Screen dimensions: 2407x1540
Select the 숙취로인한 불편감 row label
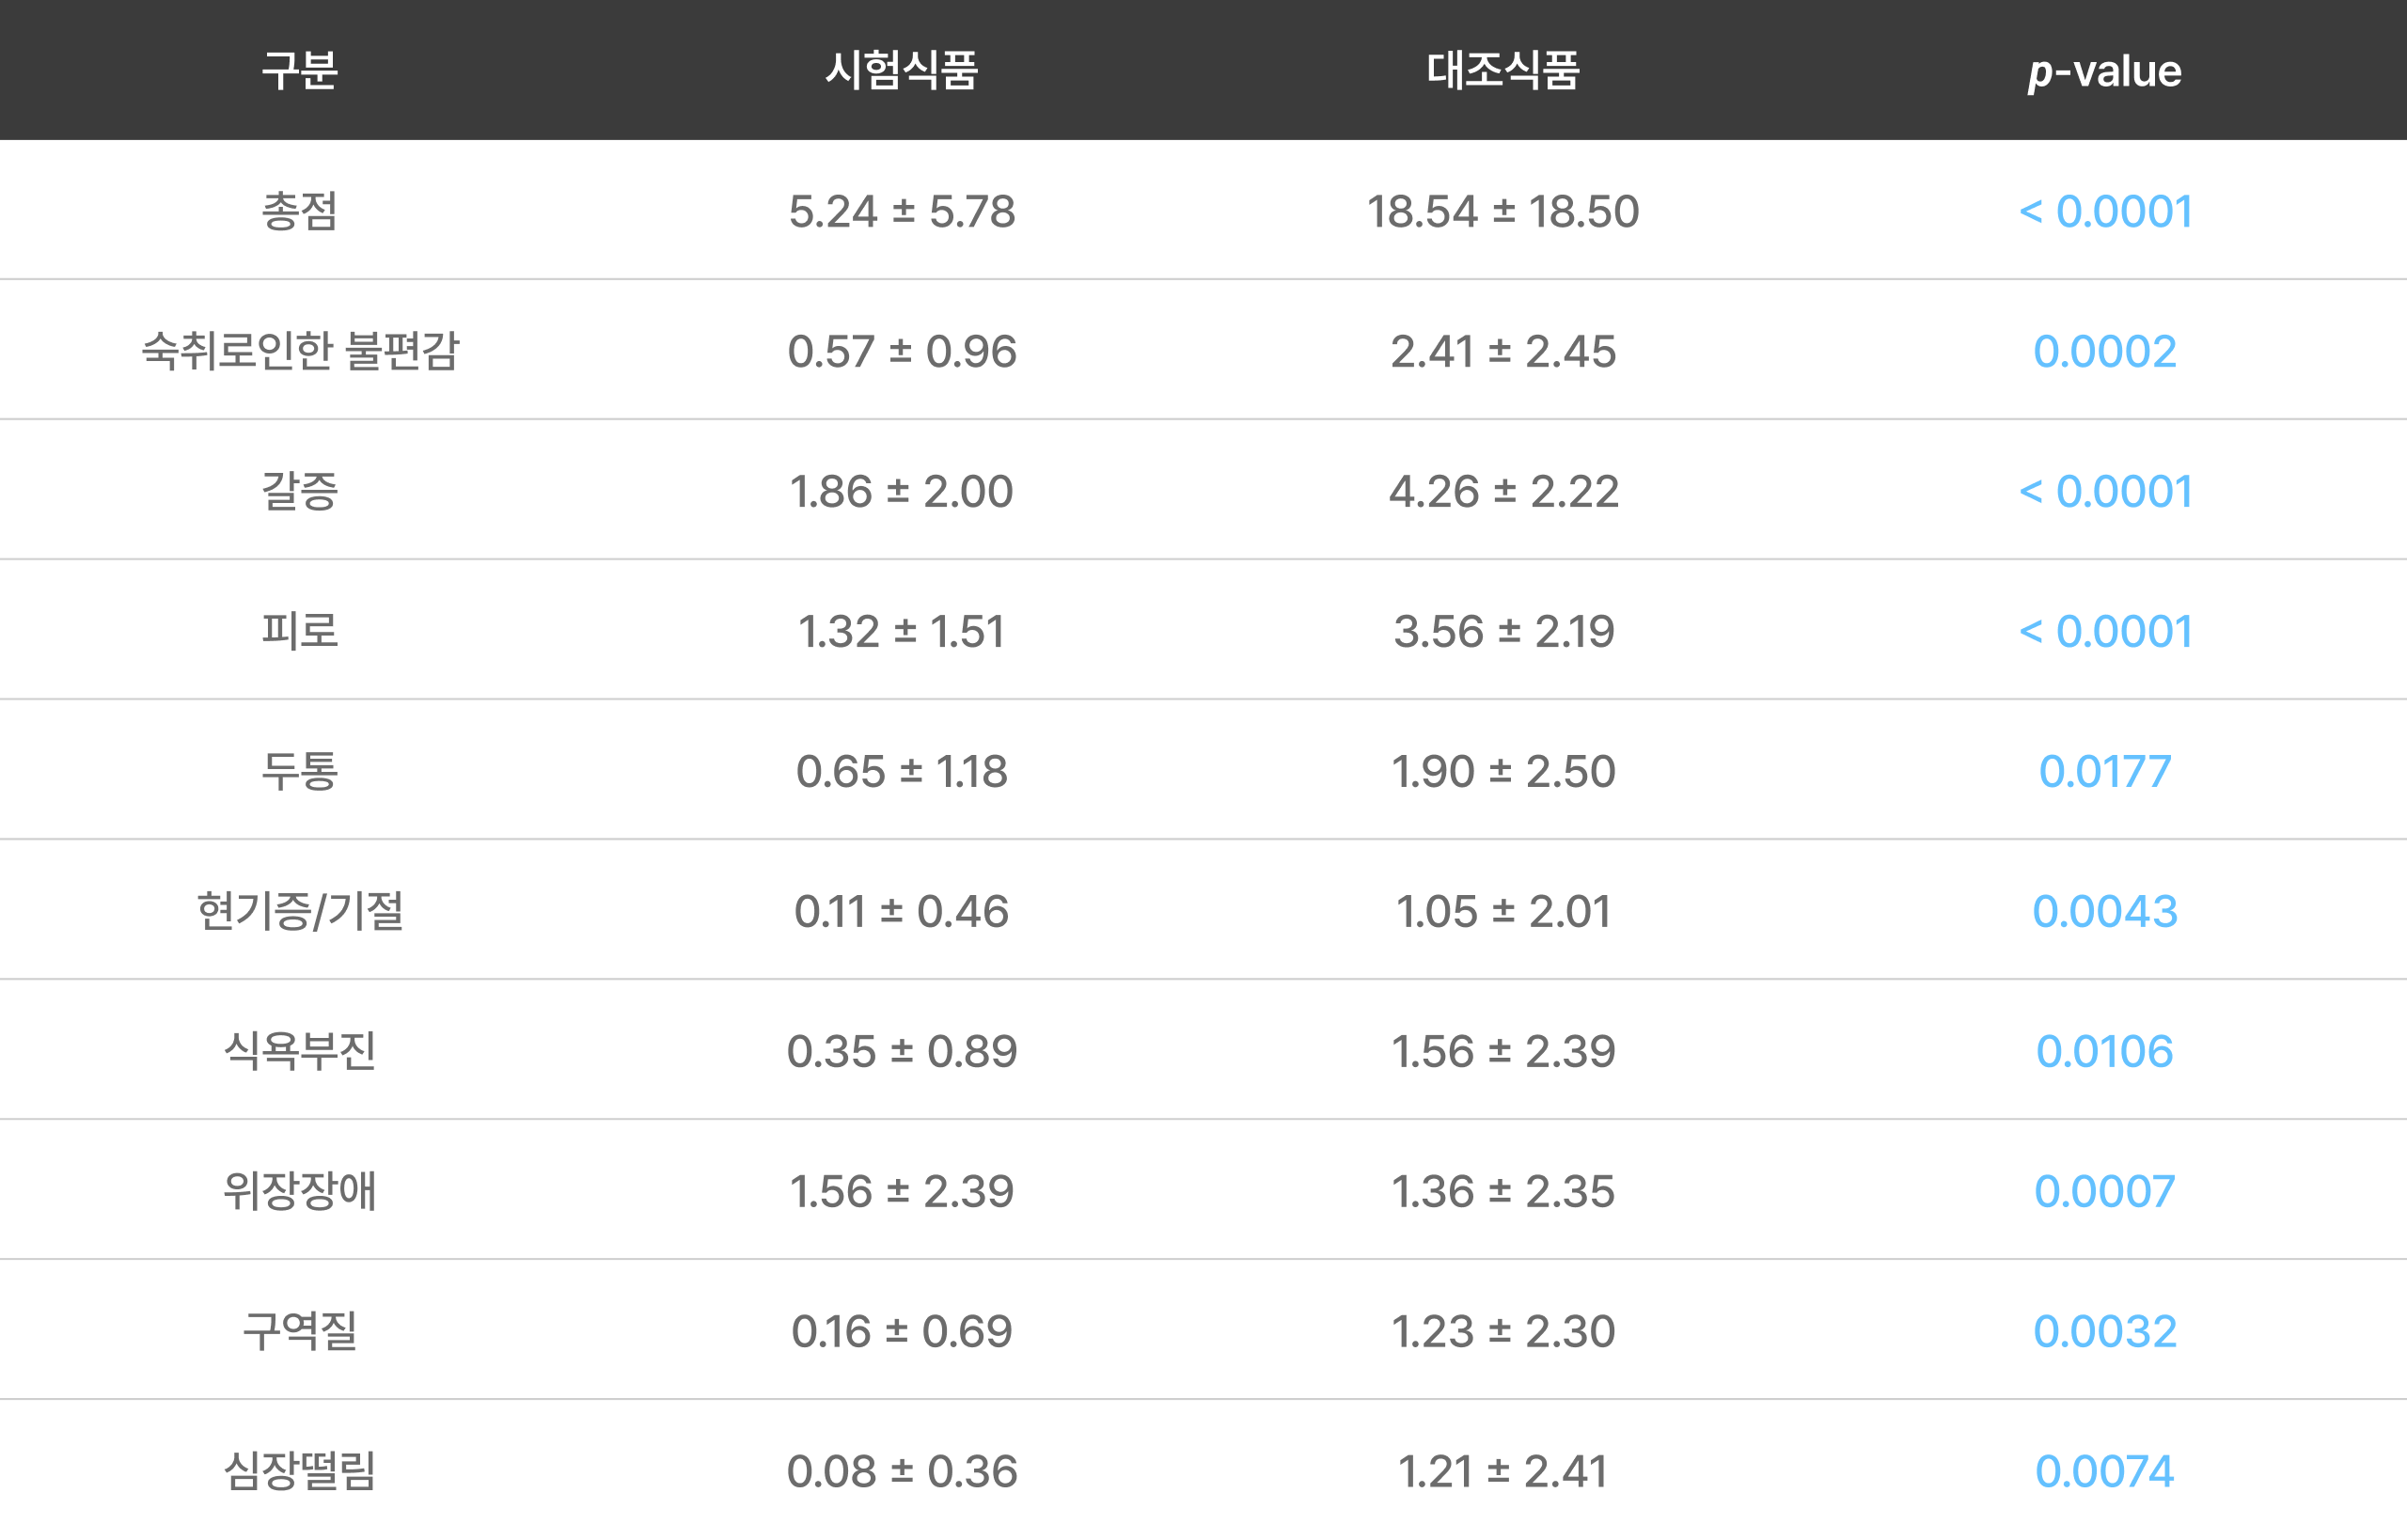300,351
